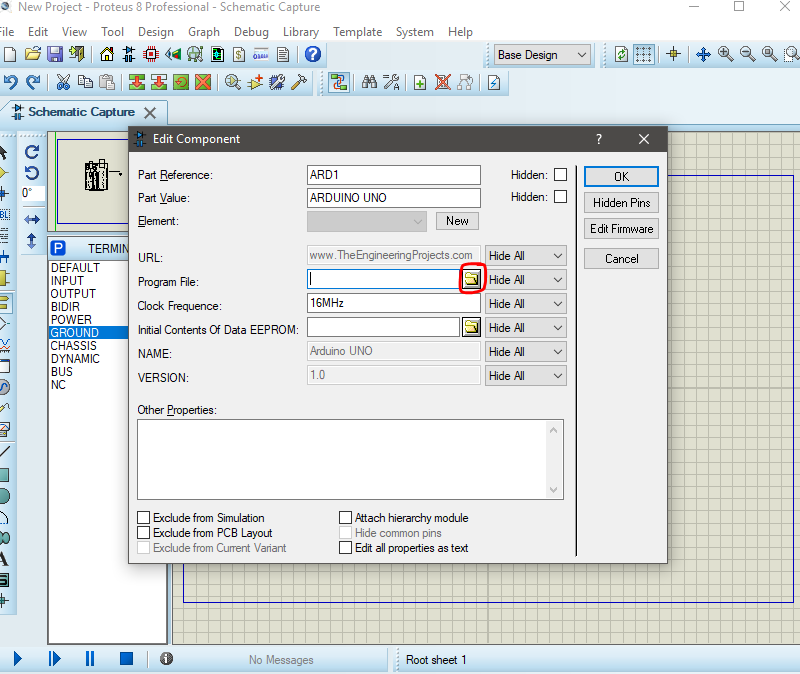Open the Help question mark icon
Screen dimensions: 800x674
[x=313, y=54]
